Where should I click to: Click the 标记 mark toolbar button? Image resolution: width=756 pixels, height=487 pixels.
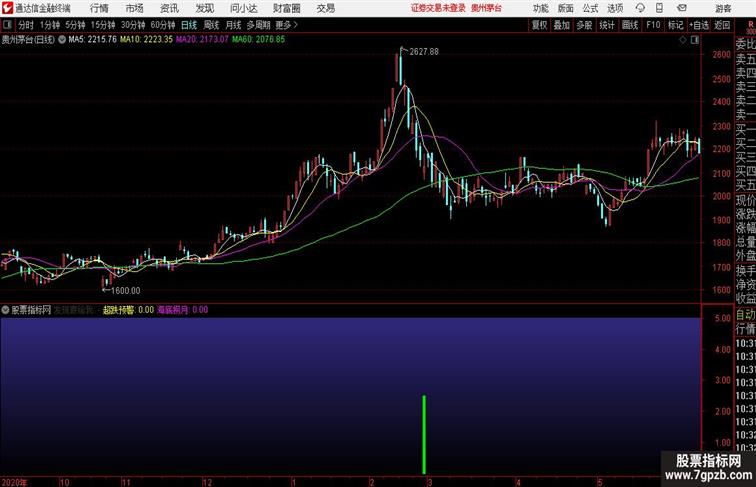coord(675,25)
